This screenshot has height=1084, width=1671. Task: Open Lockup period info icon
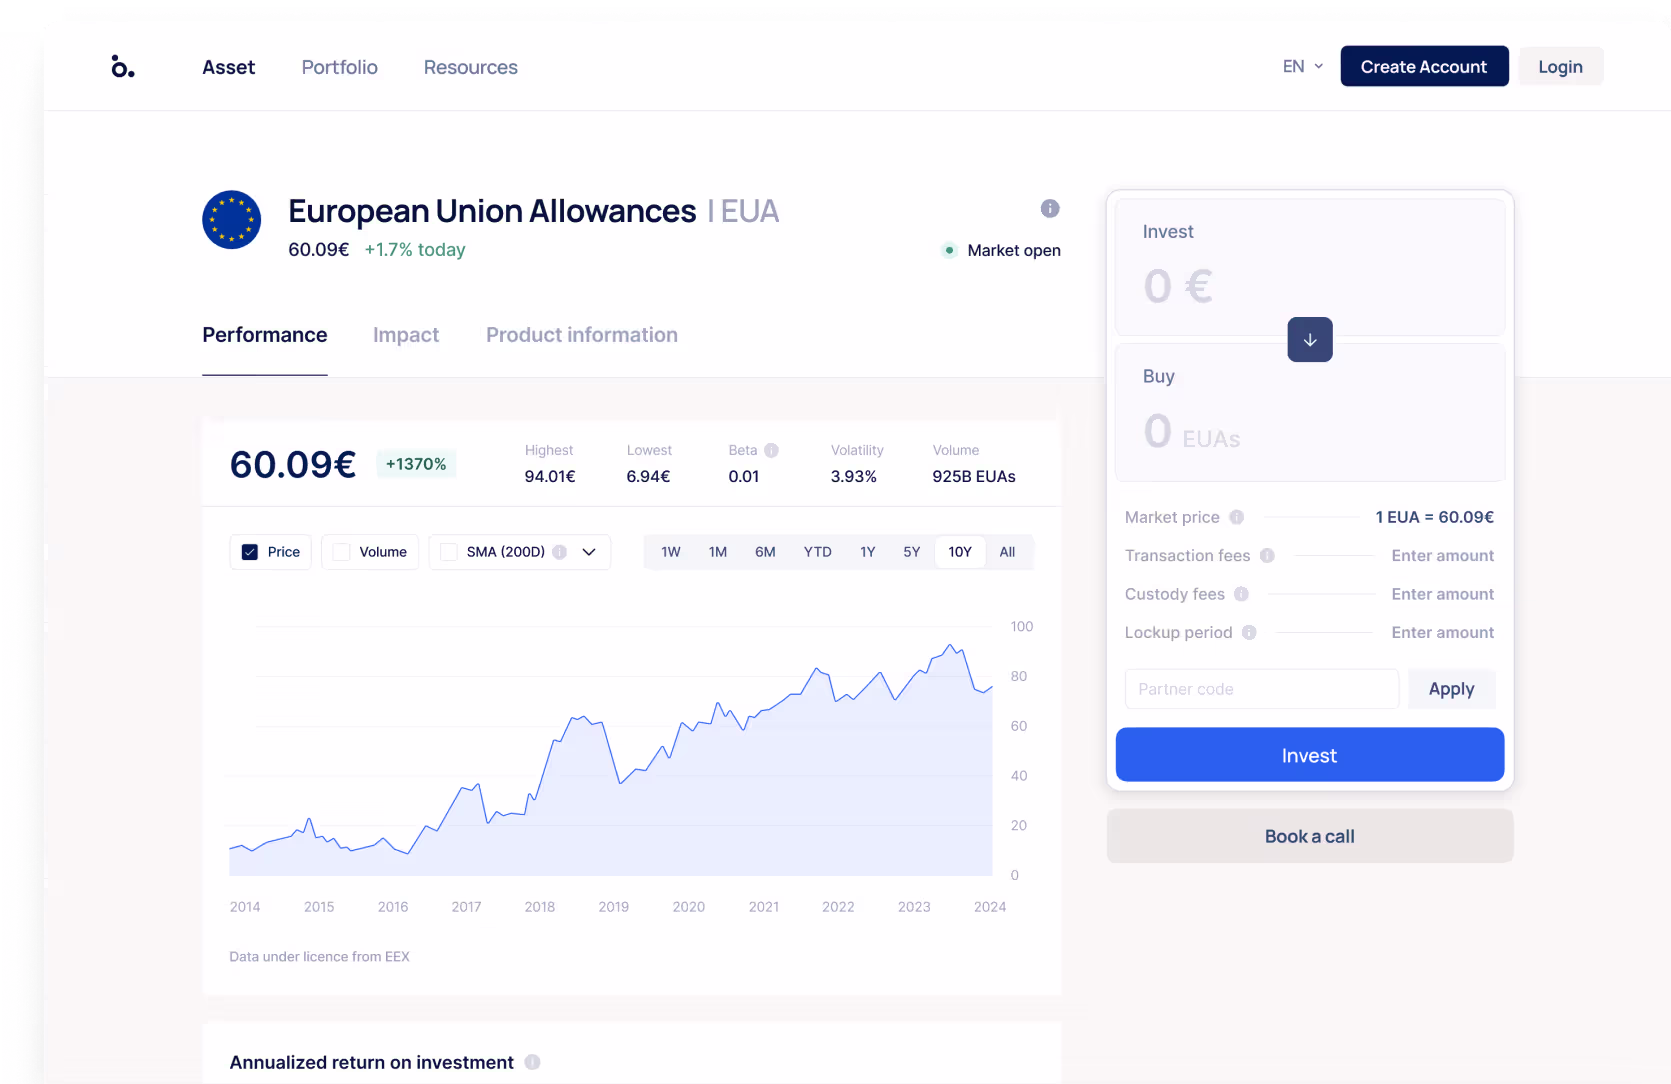(1249, 633)
